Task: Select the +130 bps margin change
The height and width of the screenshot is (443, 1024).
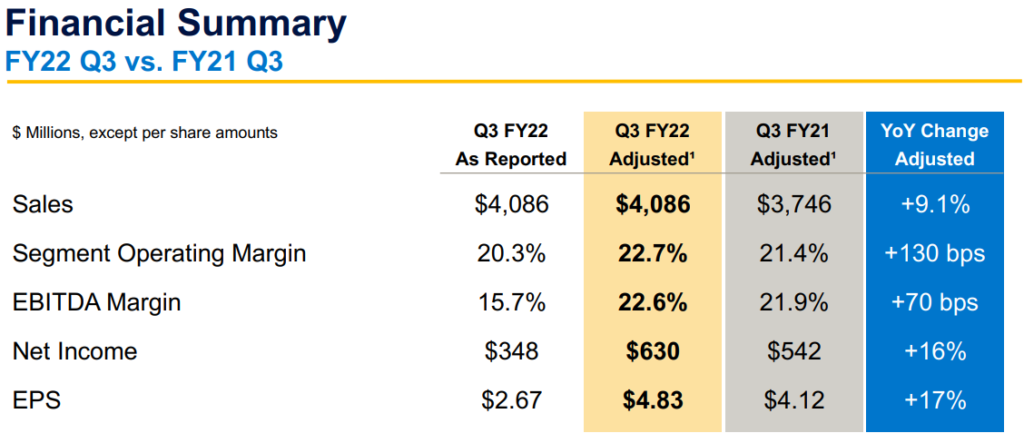Action: [x=934, y=254]
